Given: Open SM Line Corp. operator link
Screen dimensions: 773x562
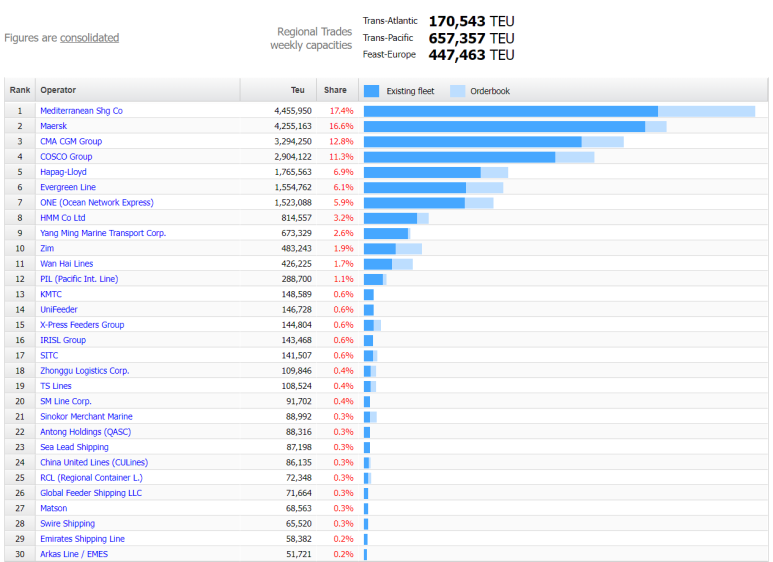Looking at the screenshot, I should 66,401.
